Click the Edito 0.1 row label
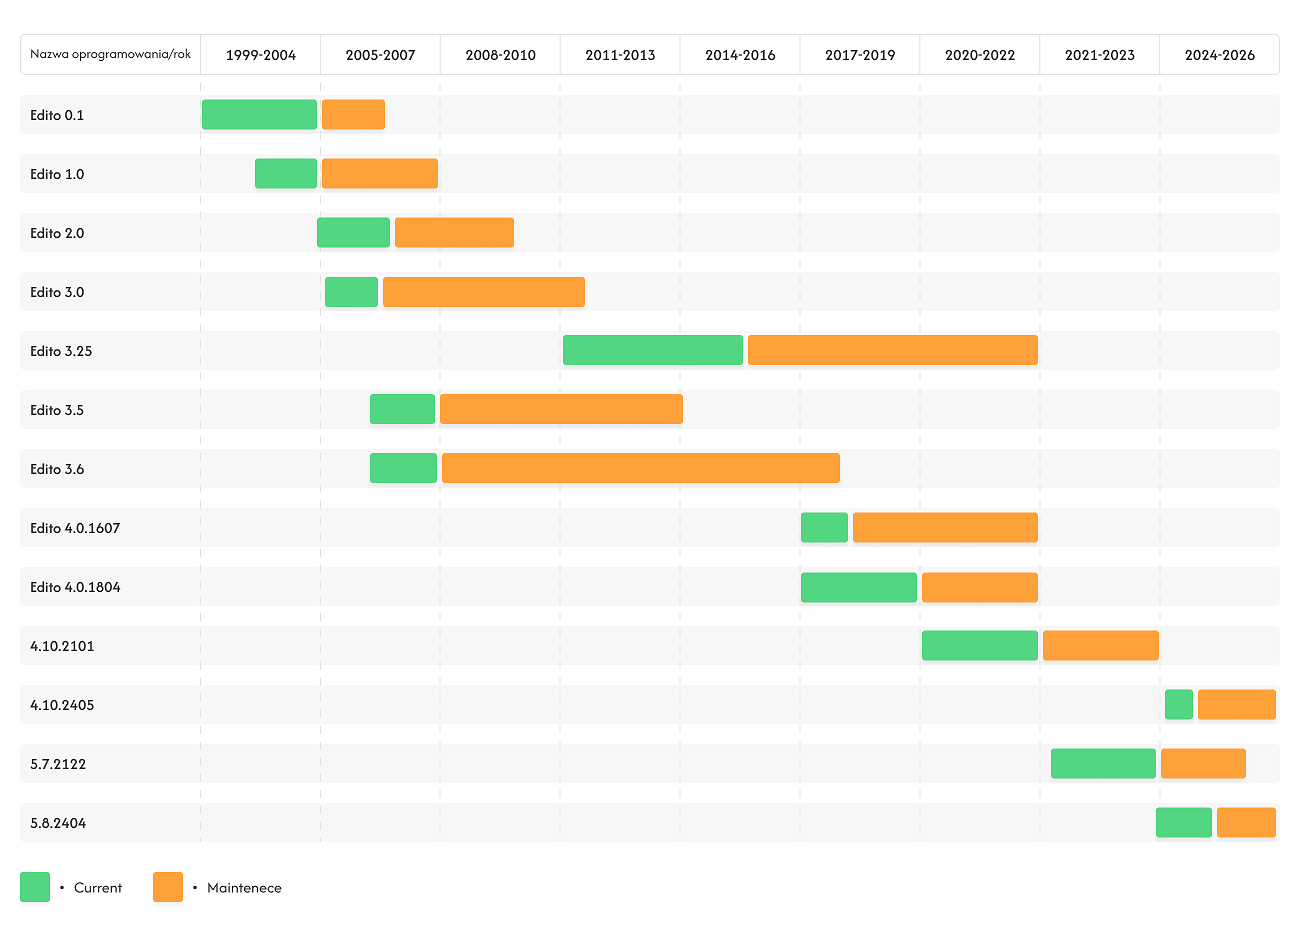The width and height of the screenshot is (1300, 936). (x=57, y=115)
